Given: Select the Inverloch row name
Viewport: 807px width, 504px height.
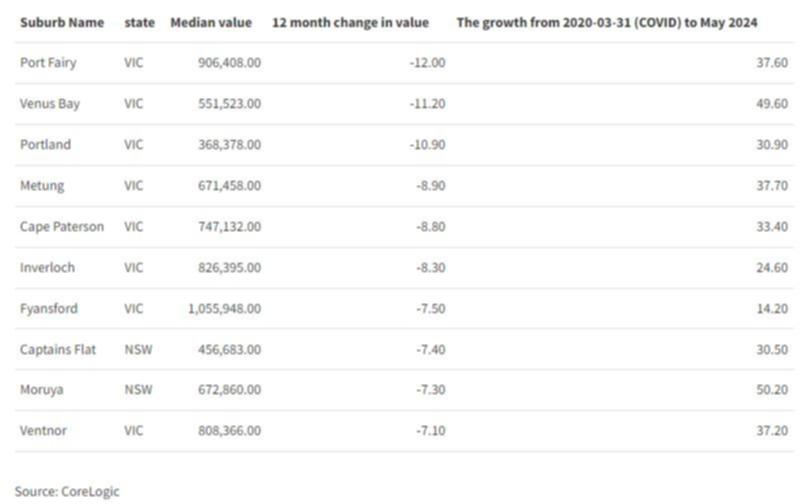Looking at the screenshot, I should [x=47, y=268].
